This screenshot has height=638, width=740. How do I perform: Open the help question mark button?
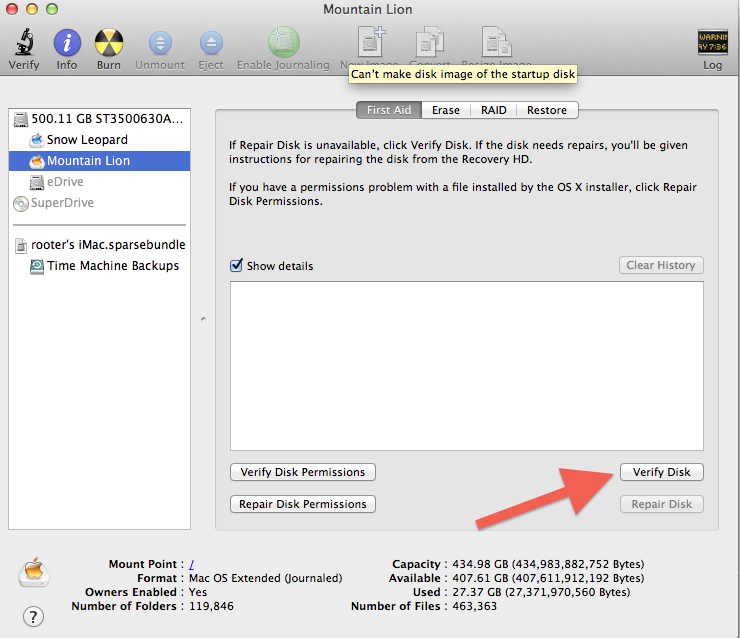click(33, 617)
